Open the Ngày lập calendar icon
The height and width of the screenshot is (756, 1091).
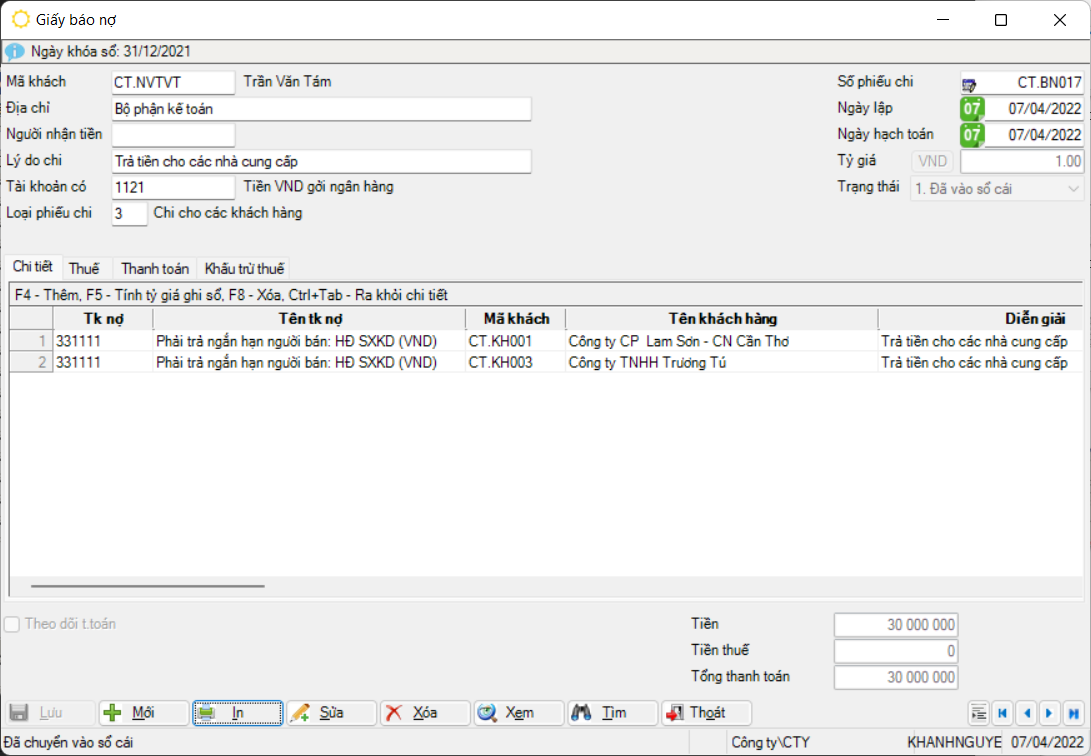click(971, 109)
